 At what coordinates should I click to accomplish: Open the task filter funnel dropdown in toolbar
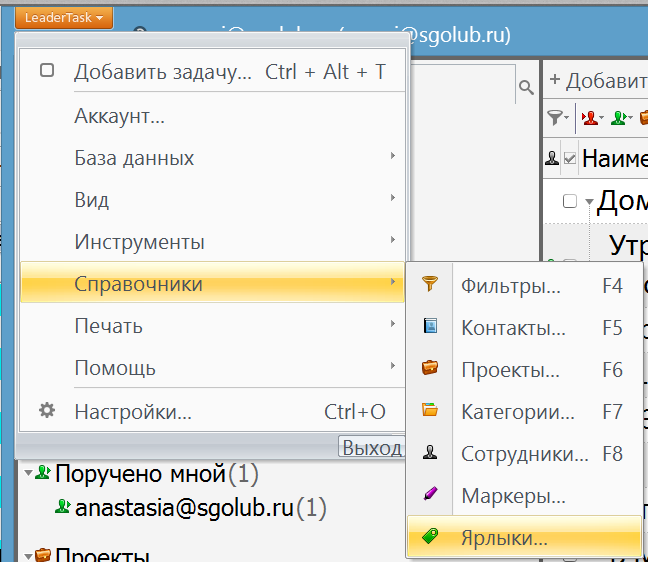pos(558,118)
